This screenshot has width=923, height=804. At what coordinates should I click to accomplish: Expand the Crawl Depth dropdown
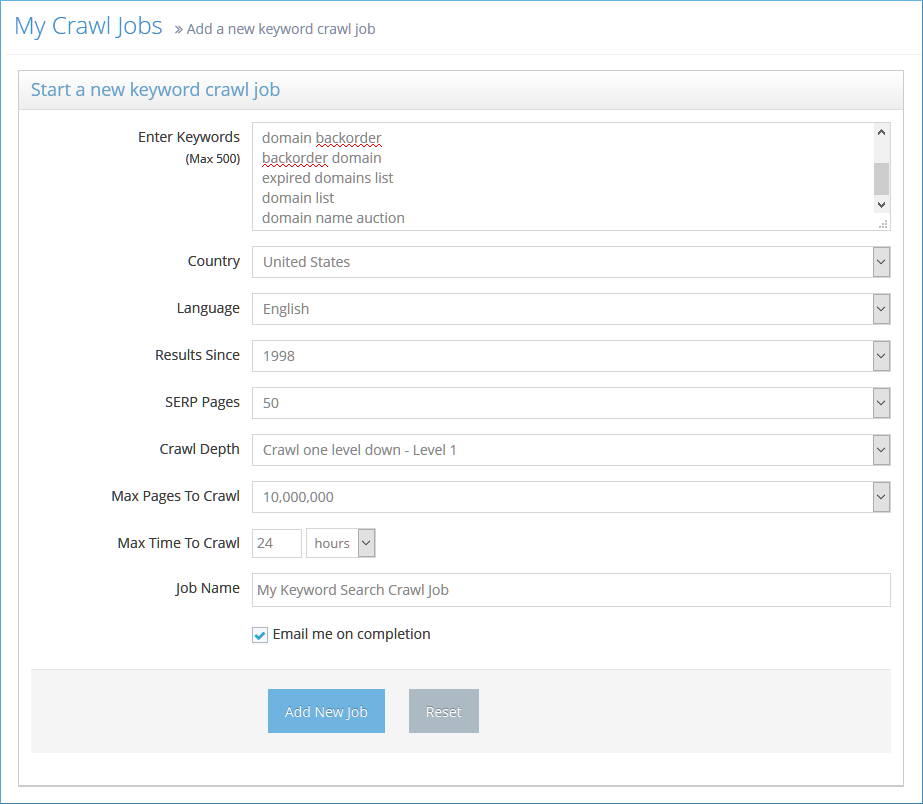tap(571, 450)
